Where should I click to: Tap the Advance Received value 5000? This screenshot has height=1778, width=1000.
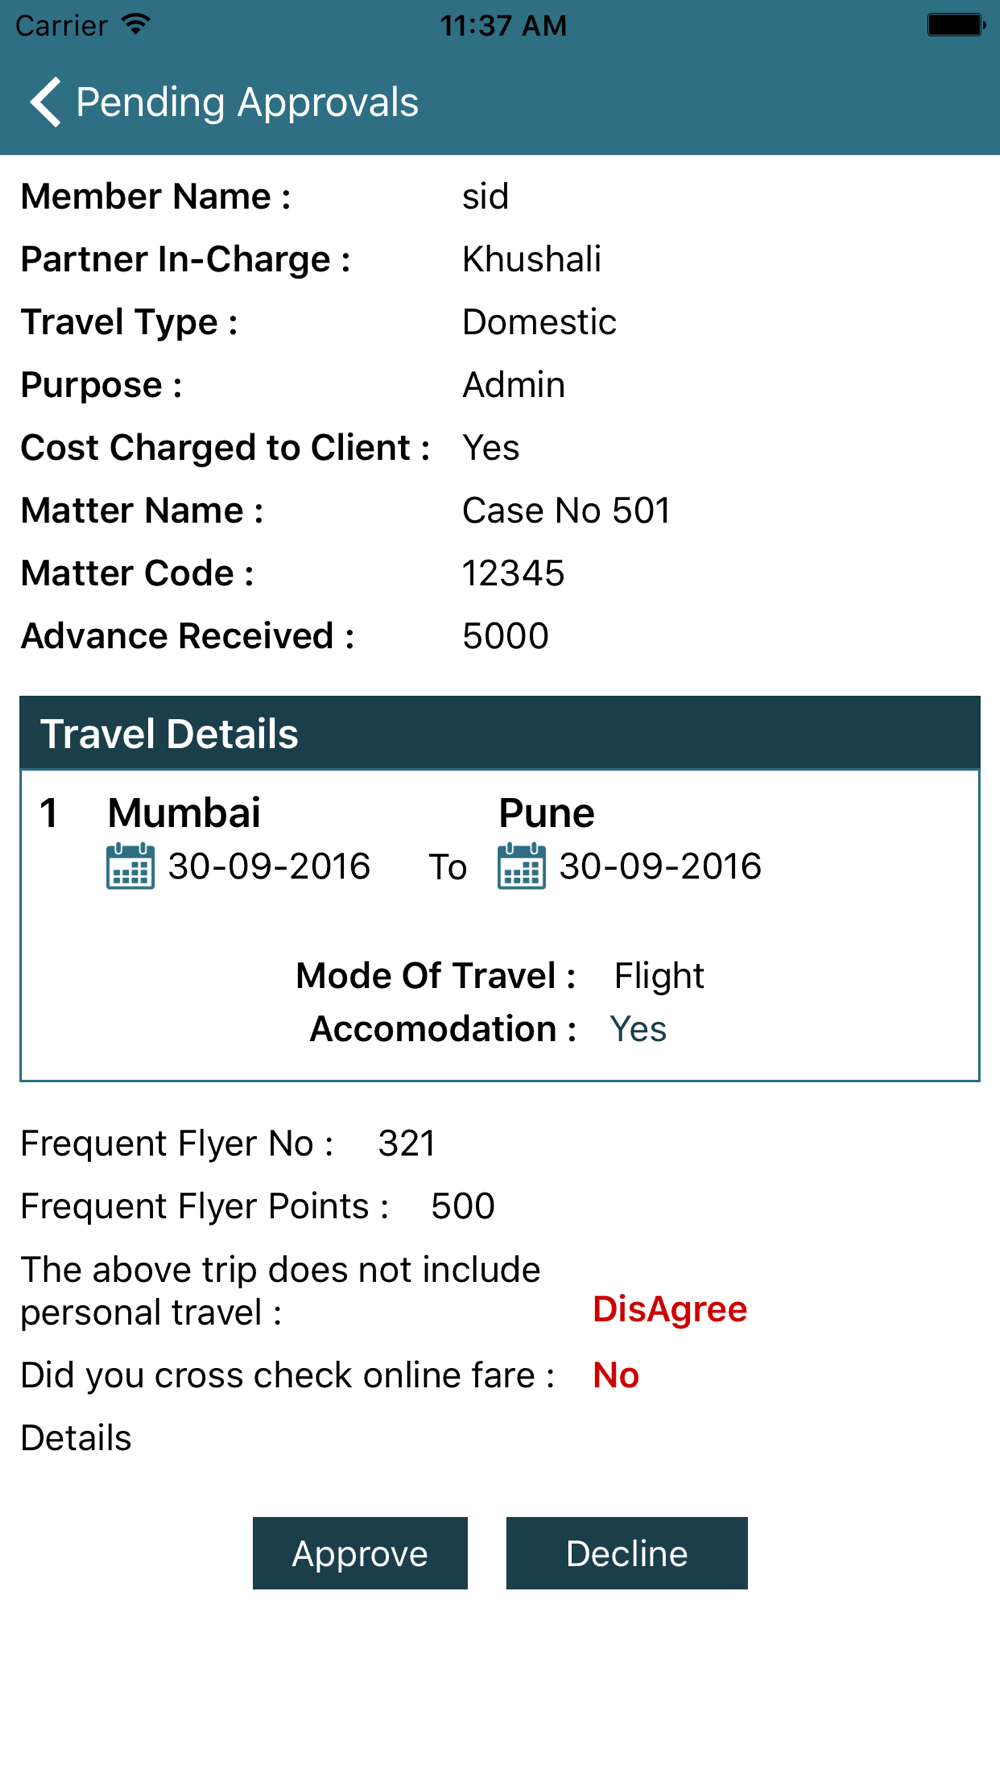coord(505,636)
